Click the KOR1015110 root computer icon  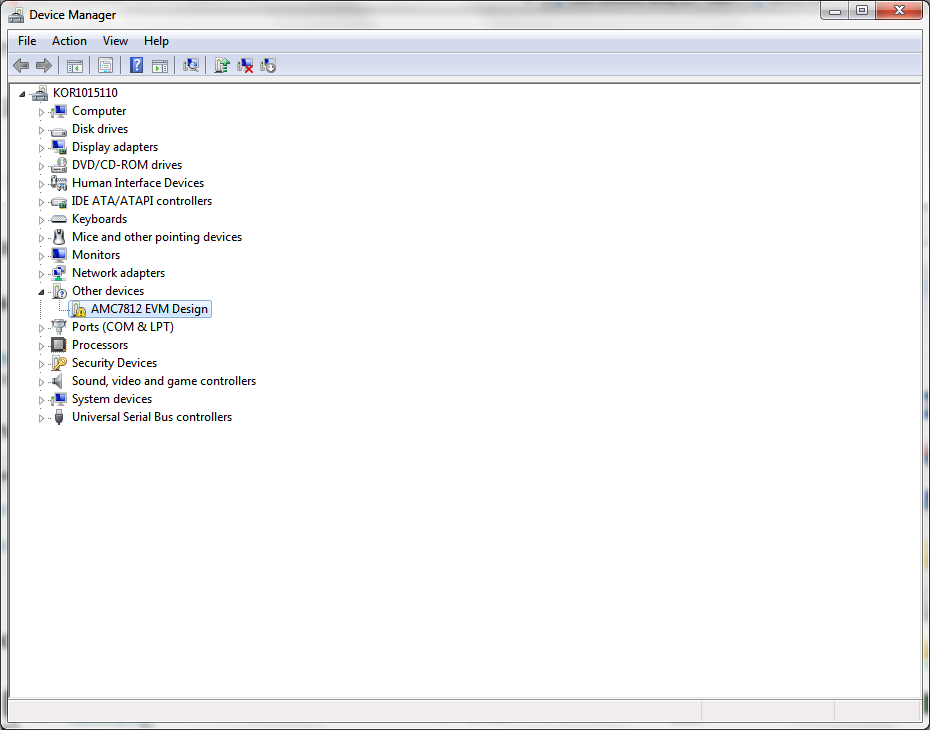40,93
